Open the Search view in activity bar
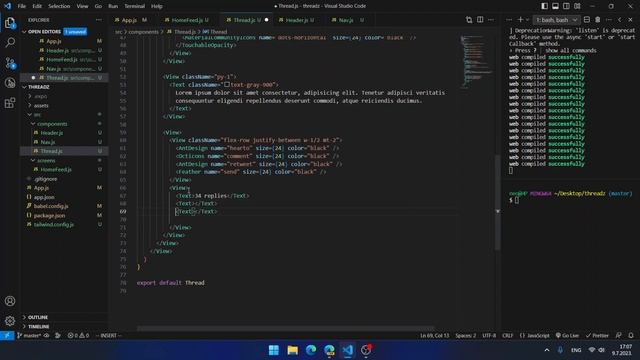640x360 pixels. click(x=10, y=42)
